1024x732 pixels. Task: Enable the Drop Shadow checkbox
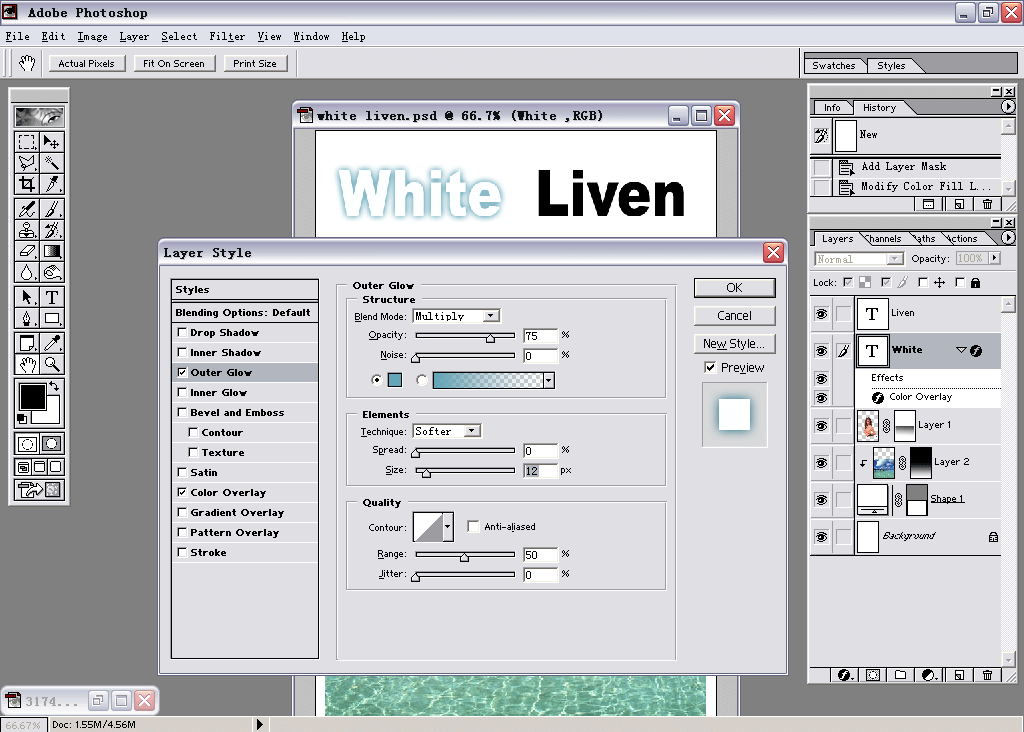182,332
